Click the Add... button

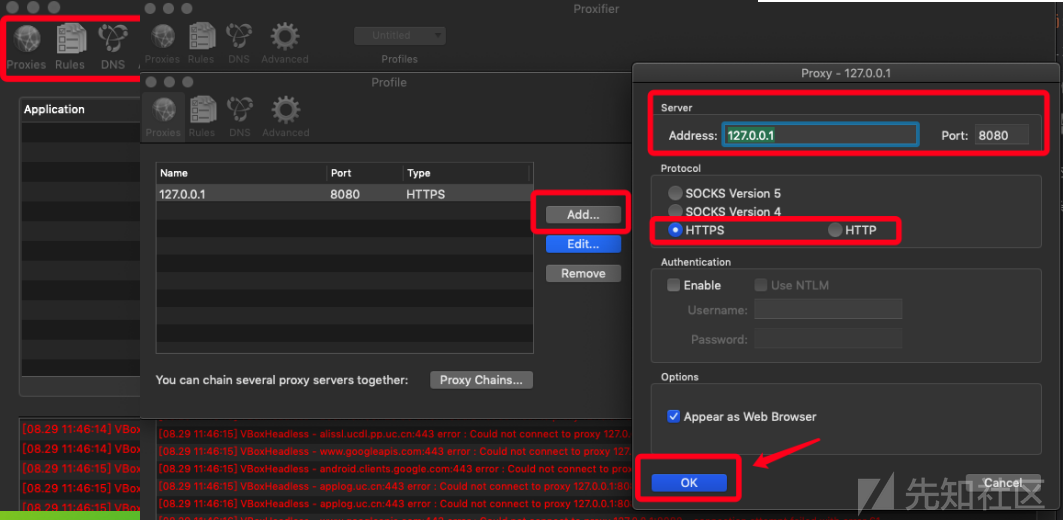[x=583, y=214]
